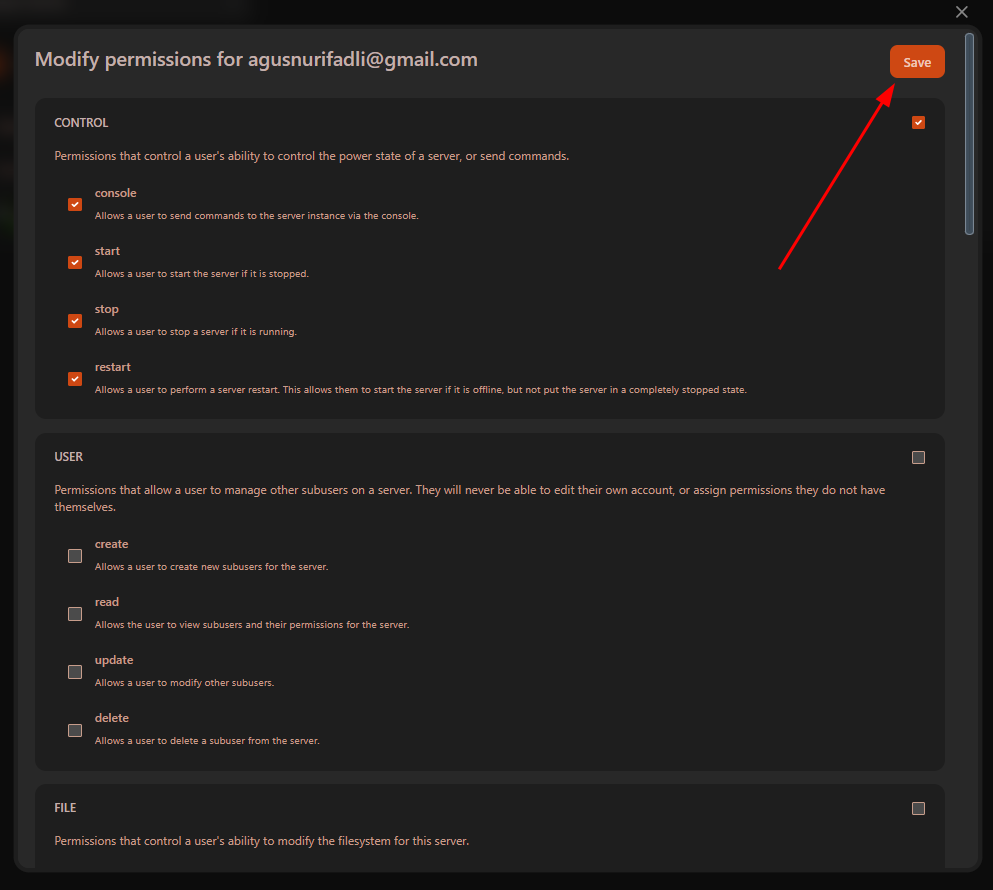Enable the create subuser permission
The image size is (993, 890).
(75, 556)
